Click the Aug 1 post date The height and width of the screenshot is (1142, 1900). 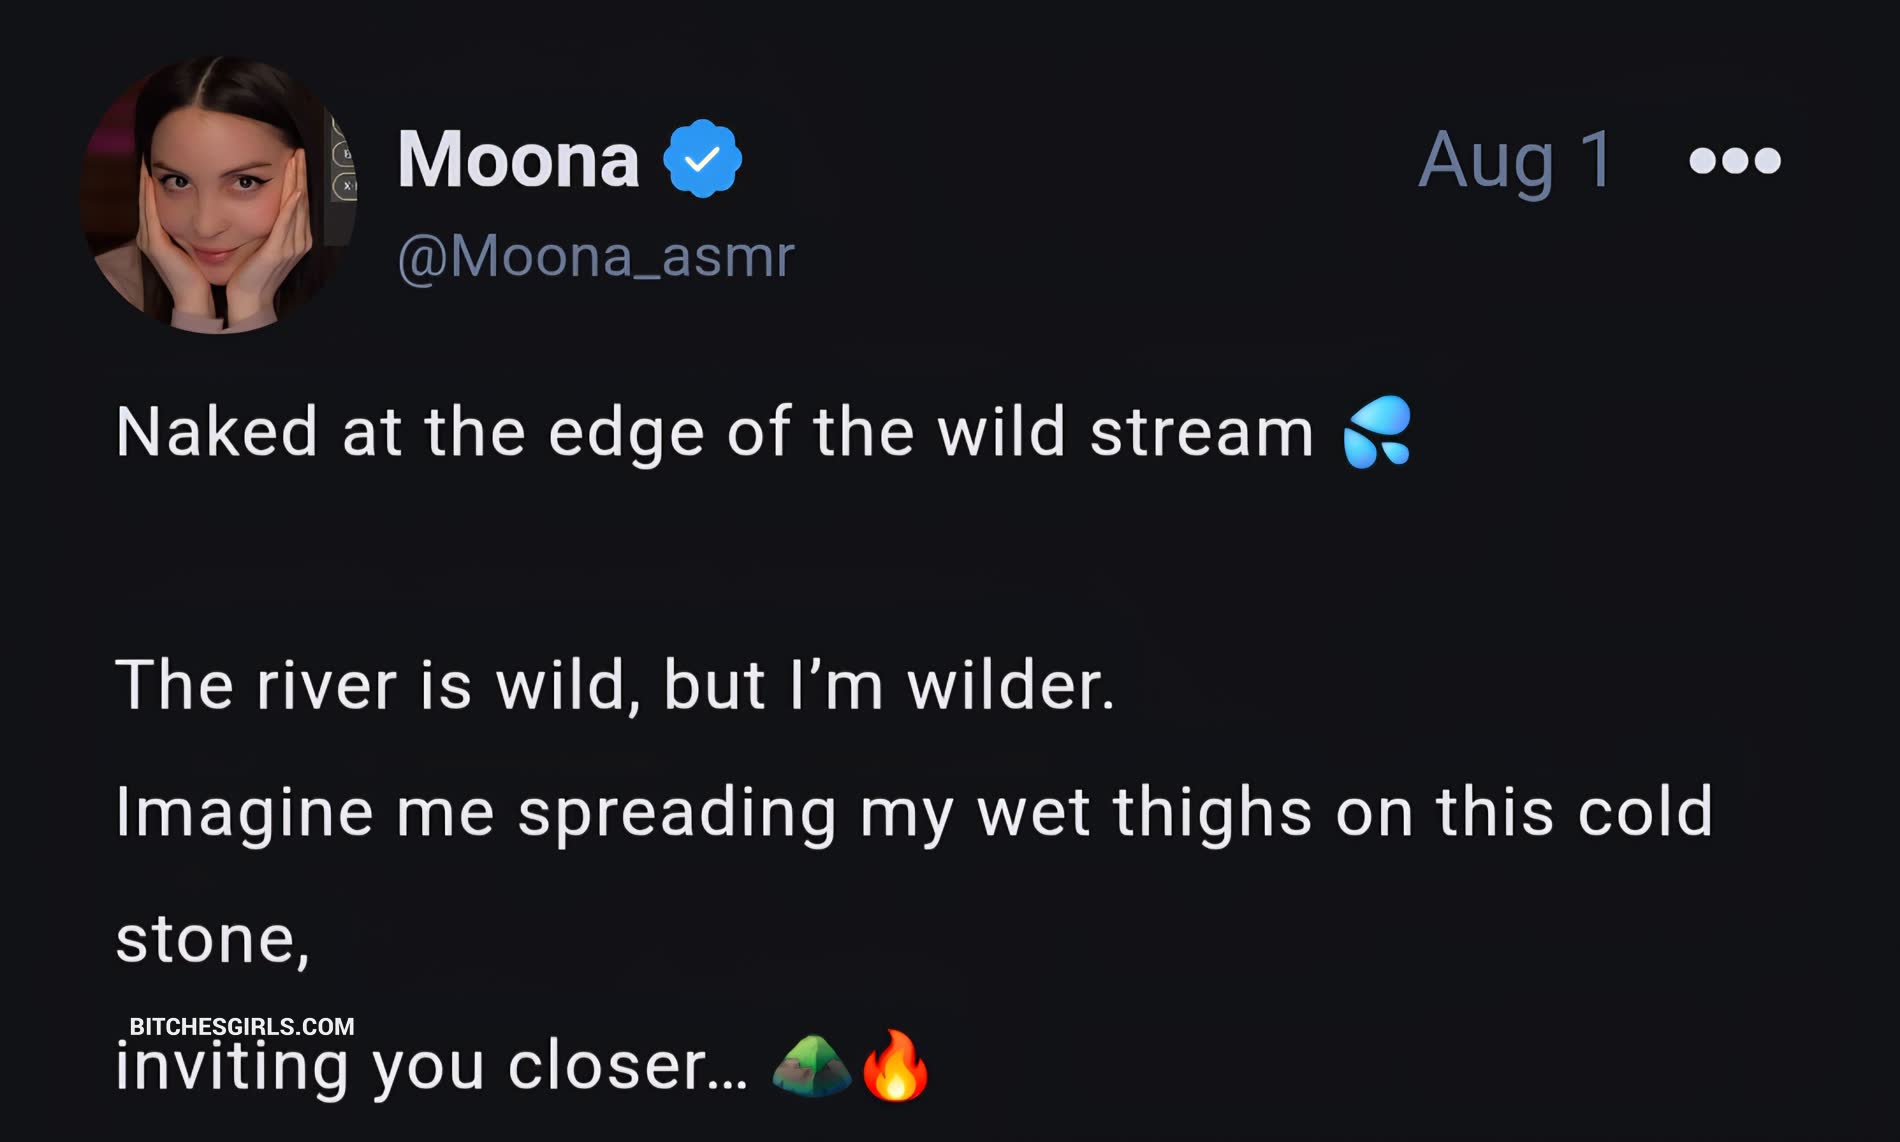tap(1515, 159)
